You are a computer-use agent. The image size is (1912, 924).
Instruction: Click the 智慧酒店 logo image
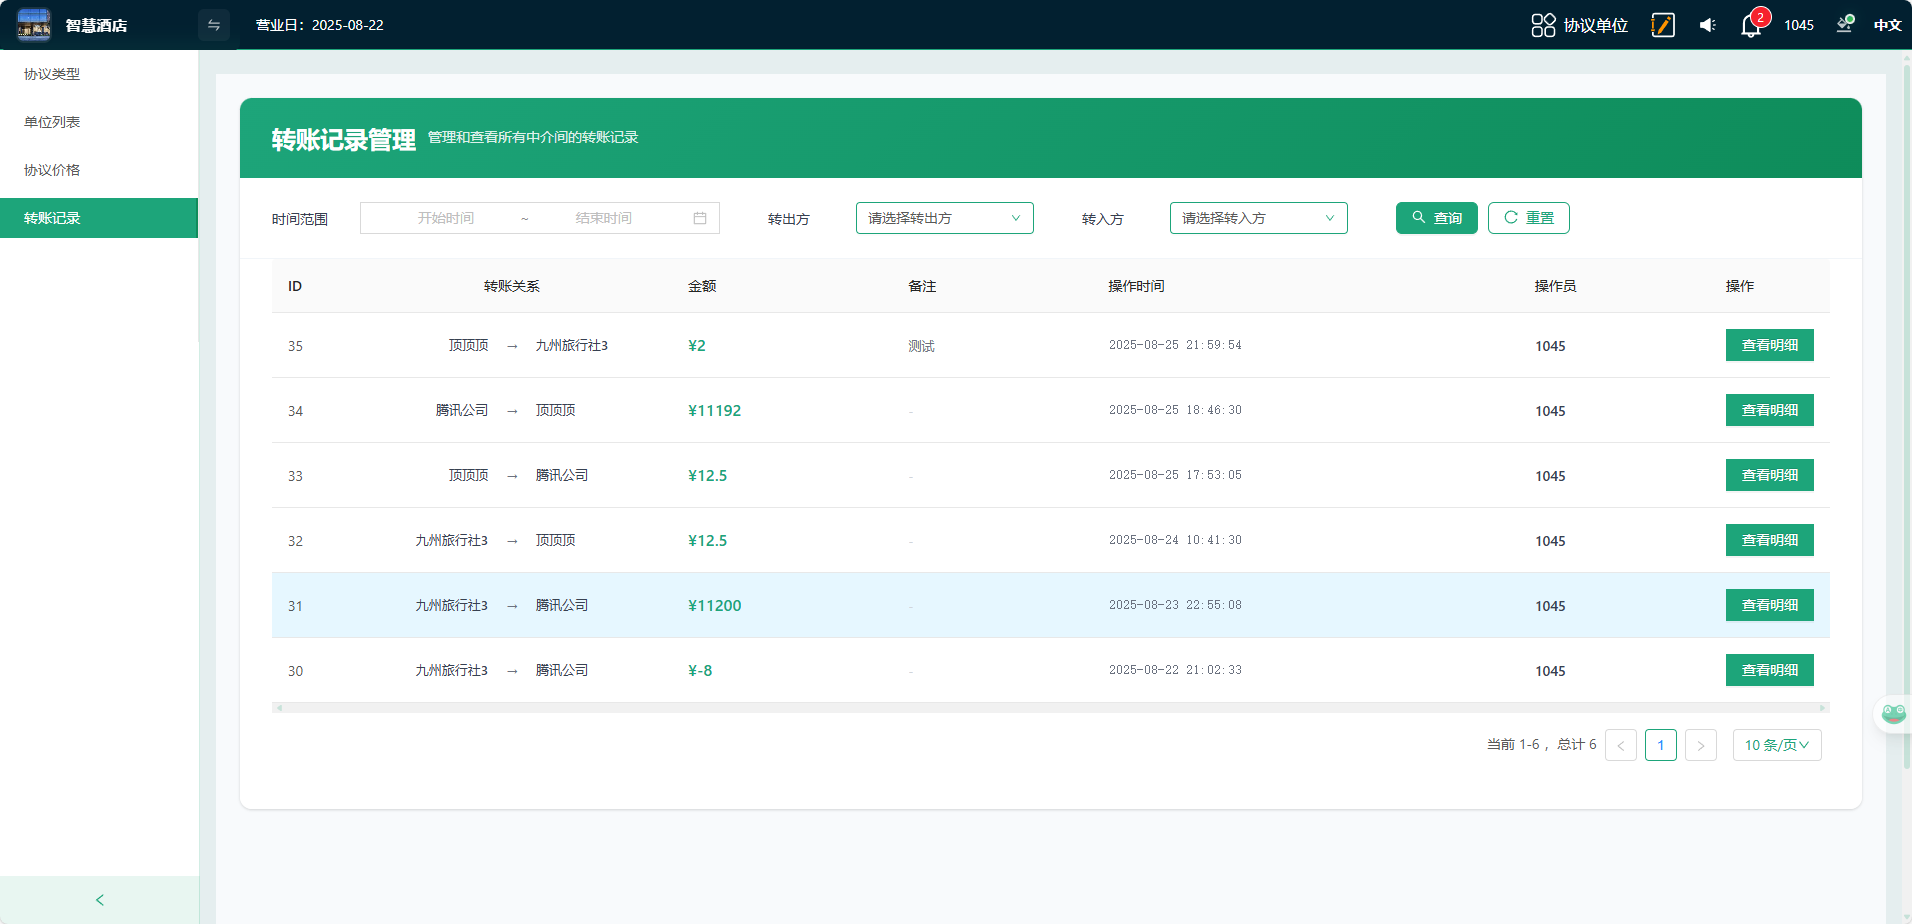34,25
